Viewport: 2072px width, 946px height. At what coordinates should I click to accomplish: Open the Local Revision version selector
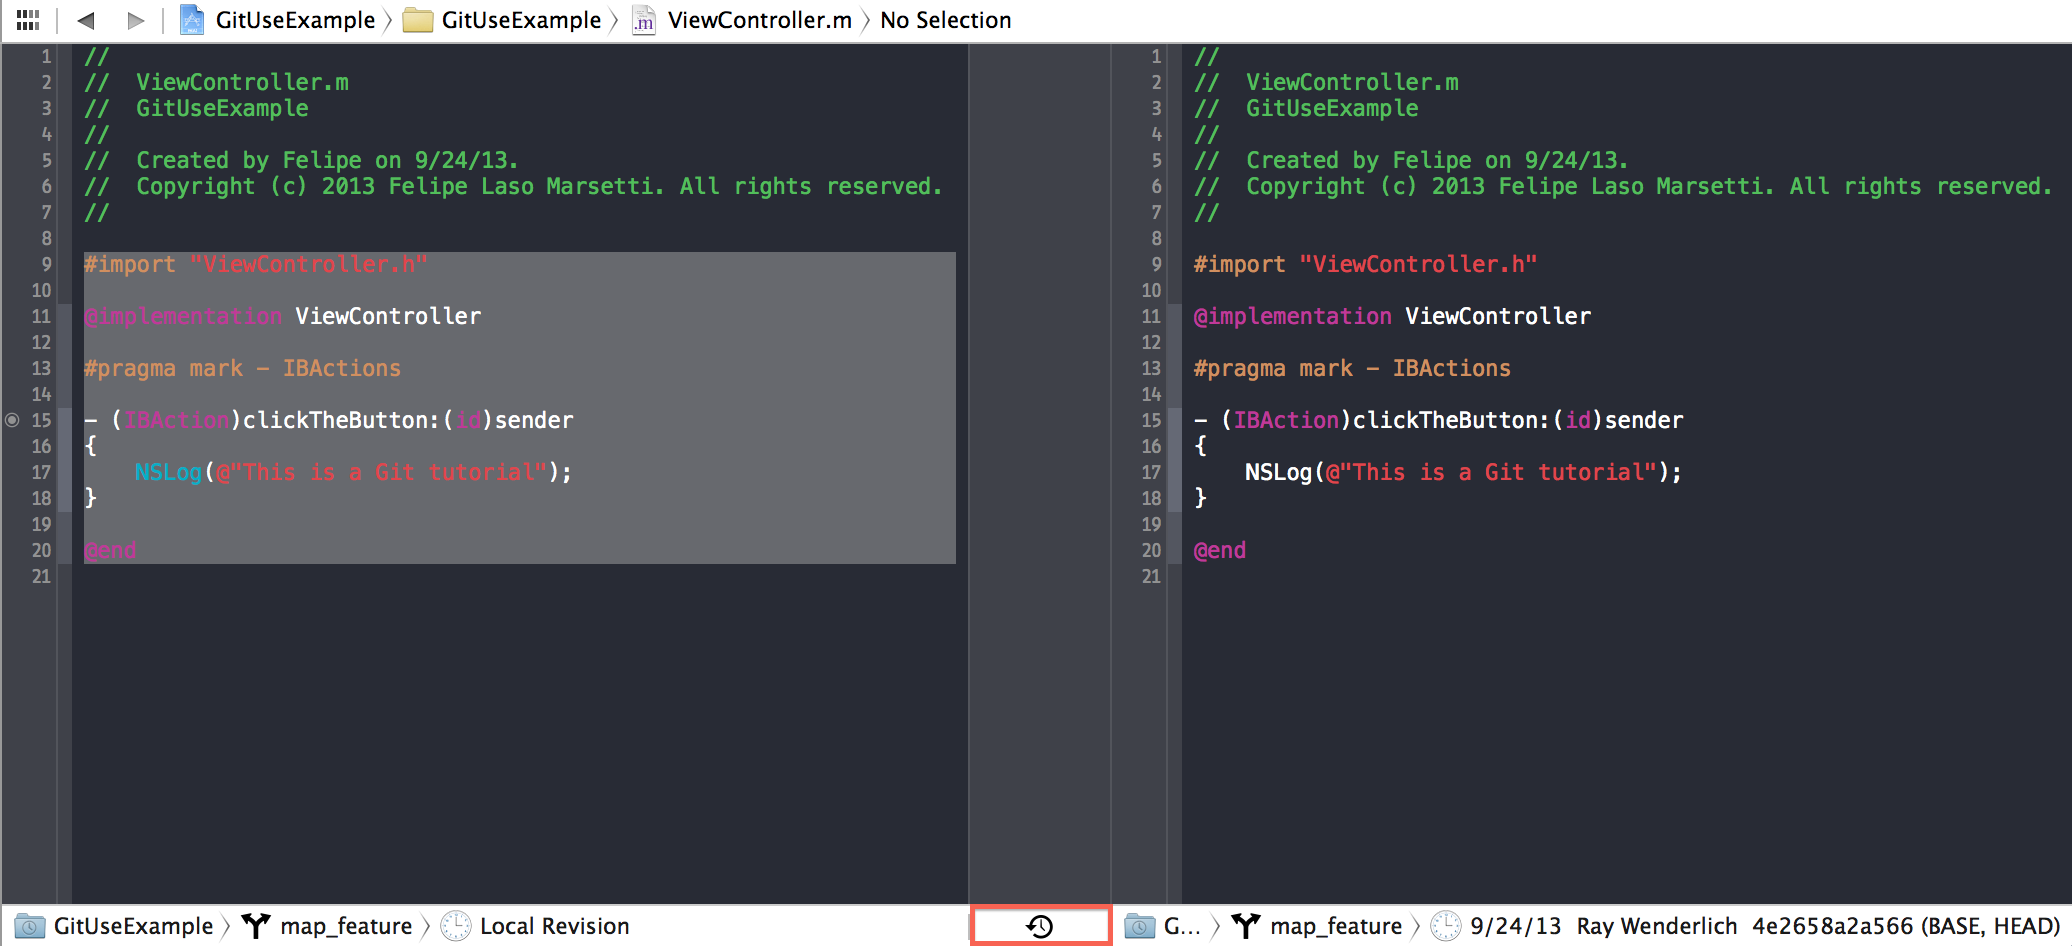coord(553,925)
